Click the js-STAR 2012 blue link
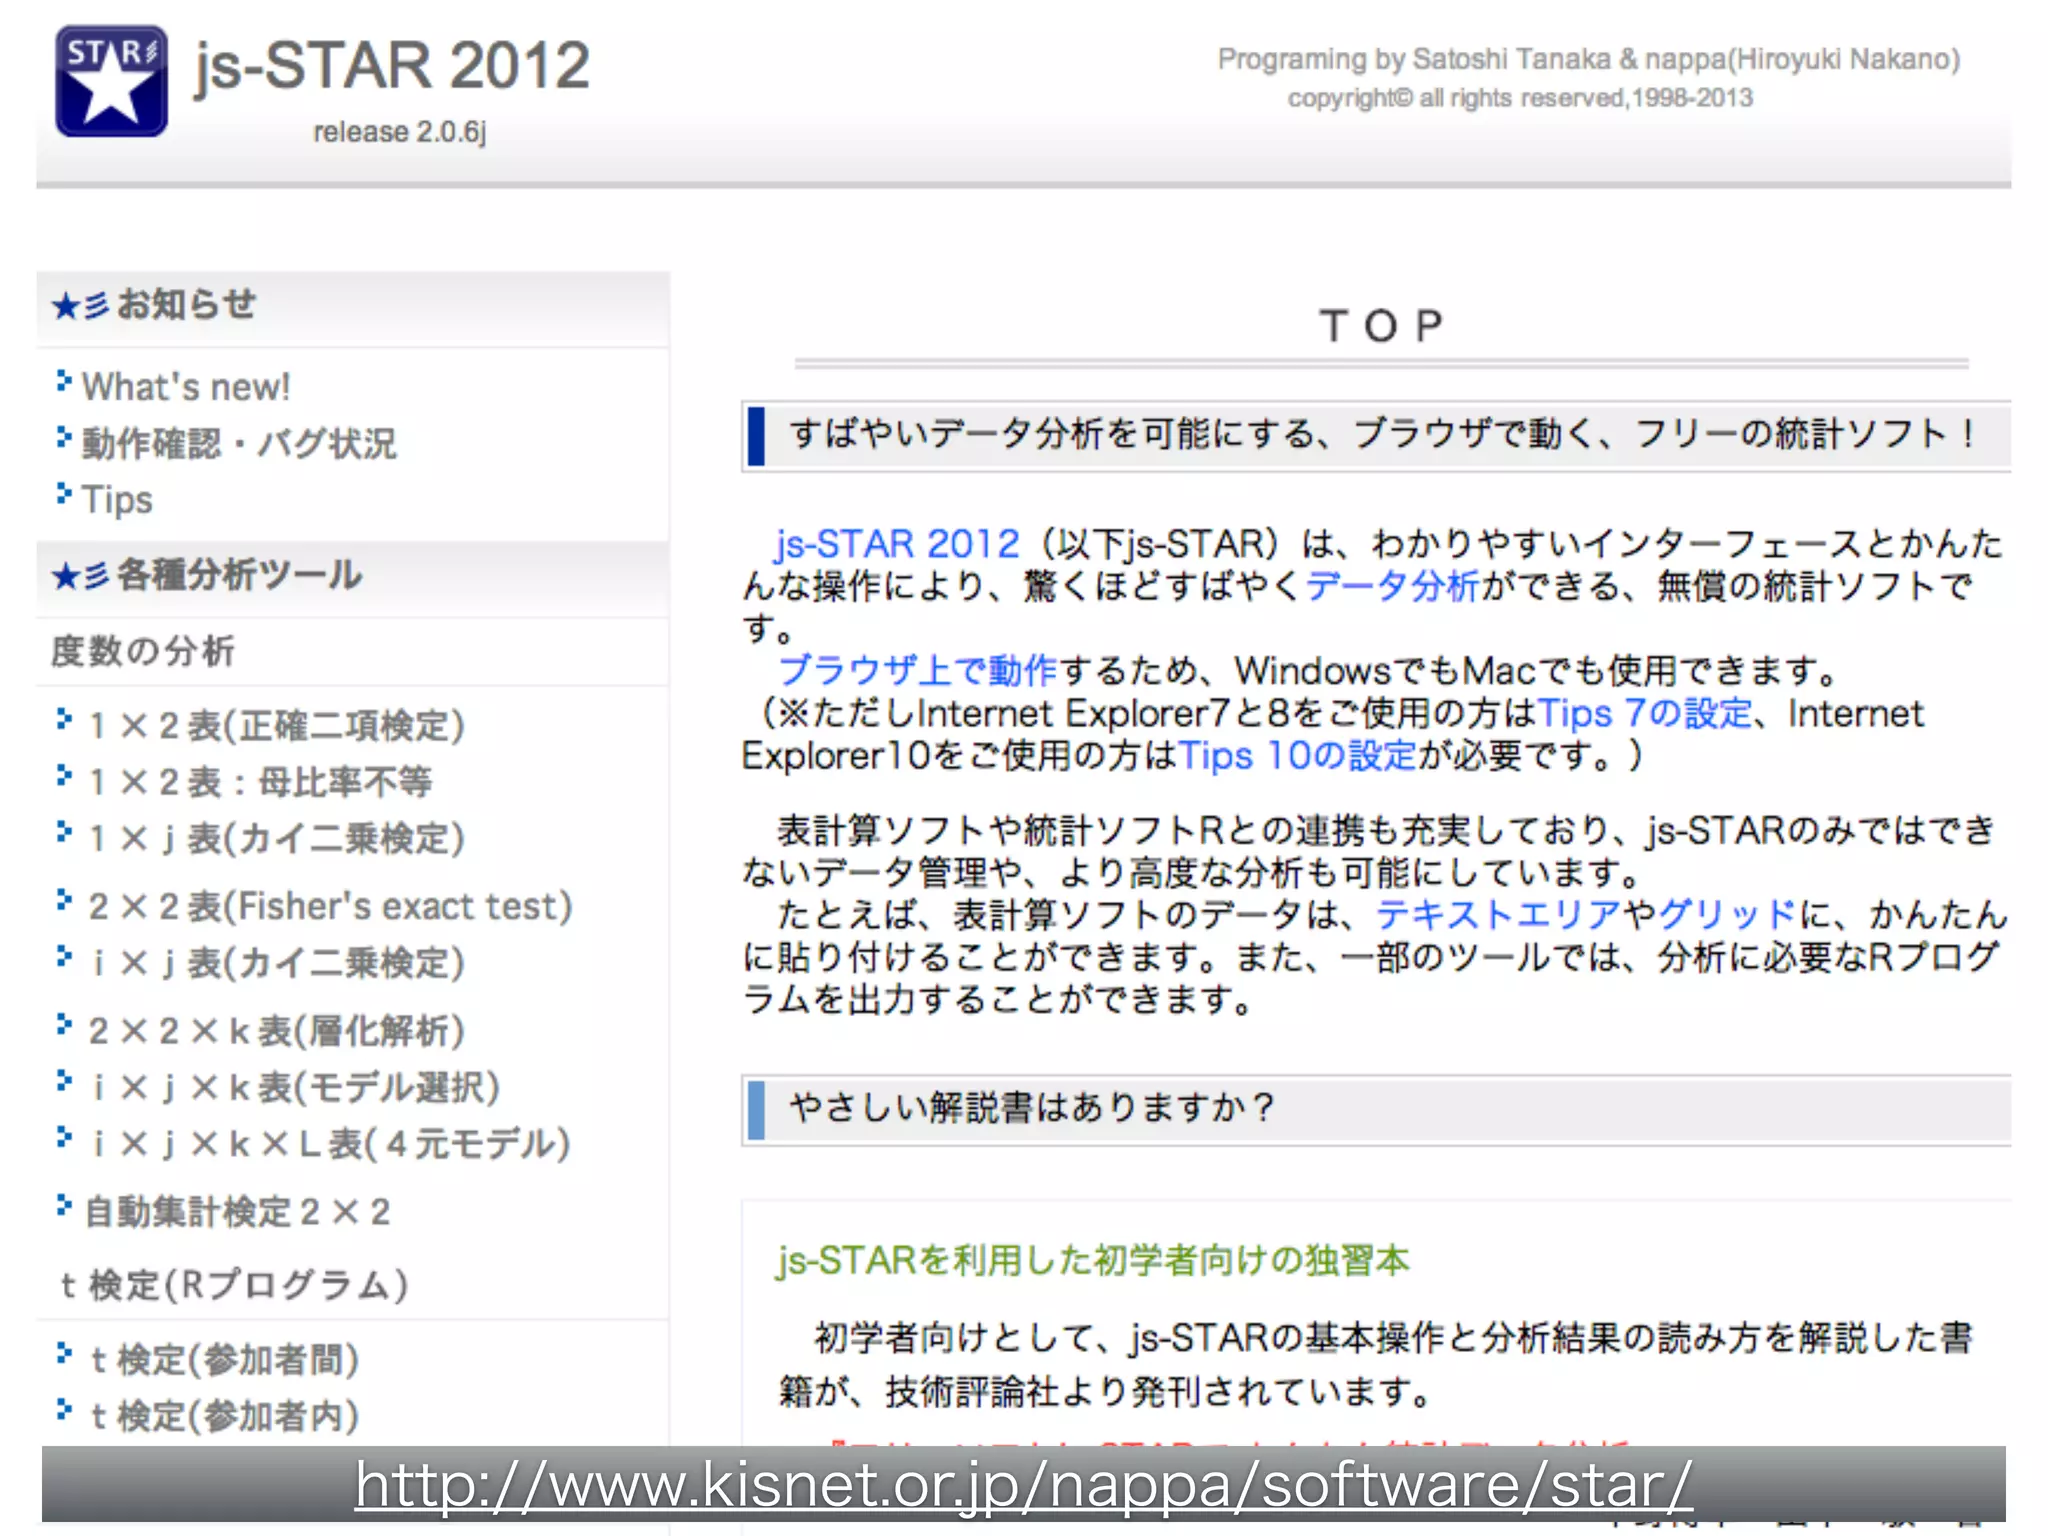Image resolution: width=2048 pixels, height=1536 pixels. point(897,544)
